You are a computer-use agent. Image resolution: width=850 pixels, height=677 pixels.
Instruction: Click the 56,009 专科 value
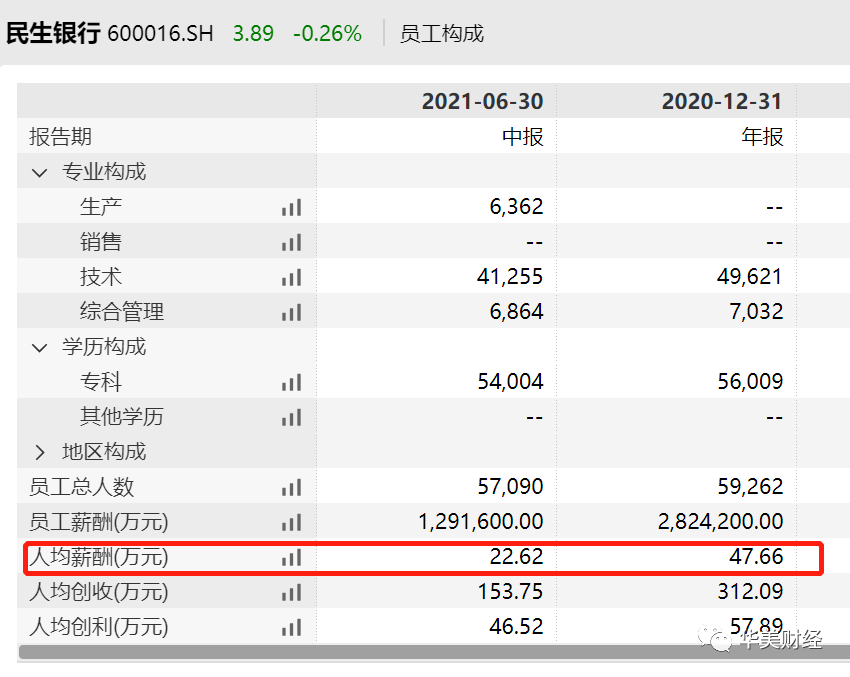coord(750,382)
